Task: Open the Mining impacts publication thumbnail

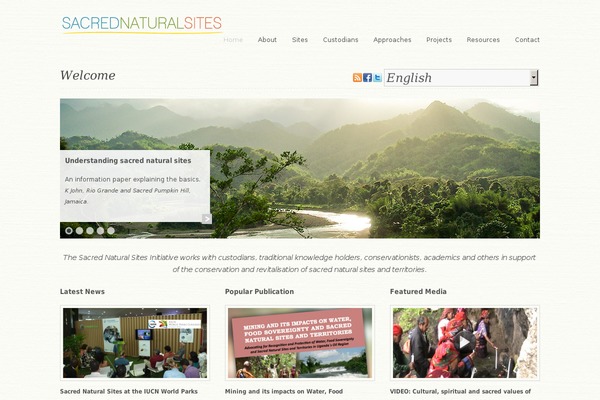Action: pos(300,343)
